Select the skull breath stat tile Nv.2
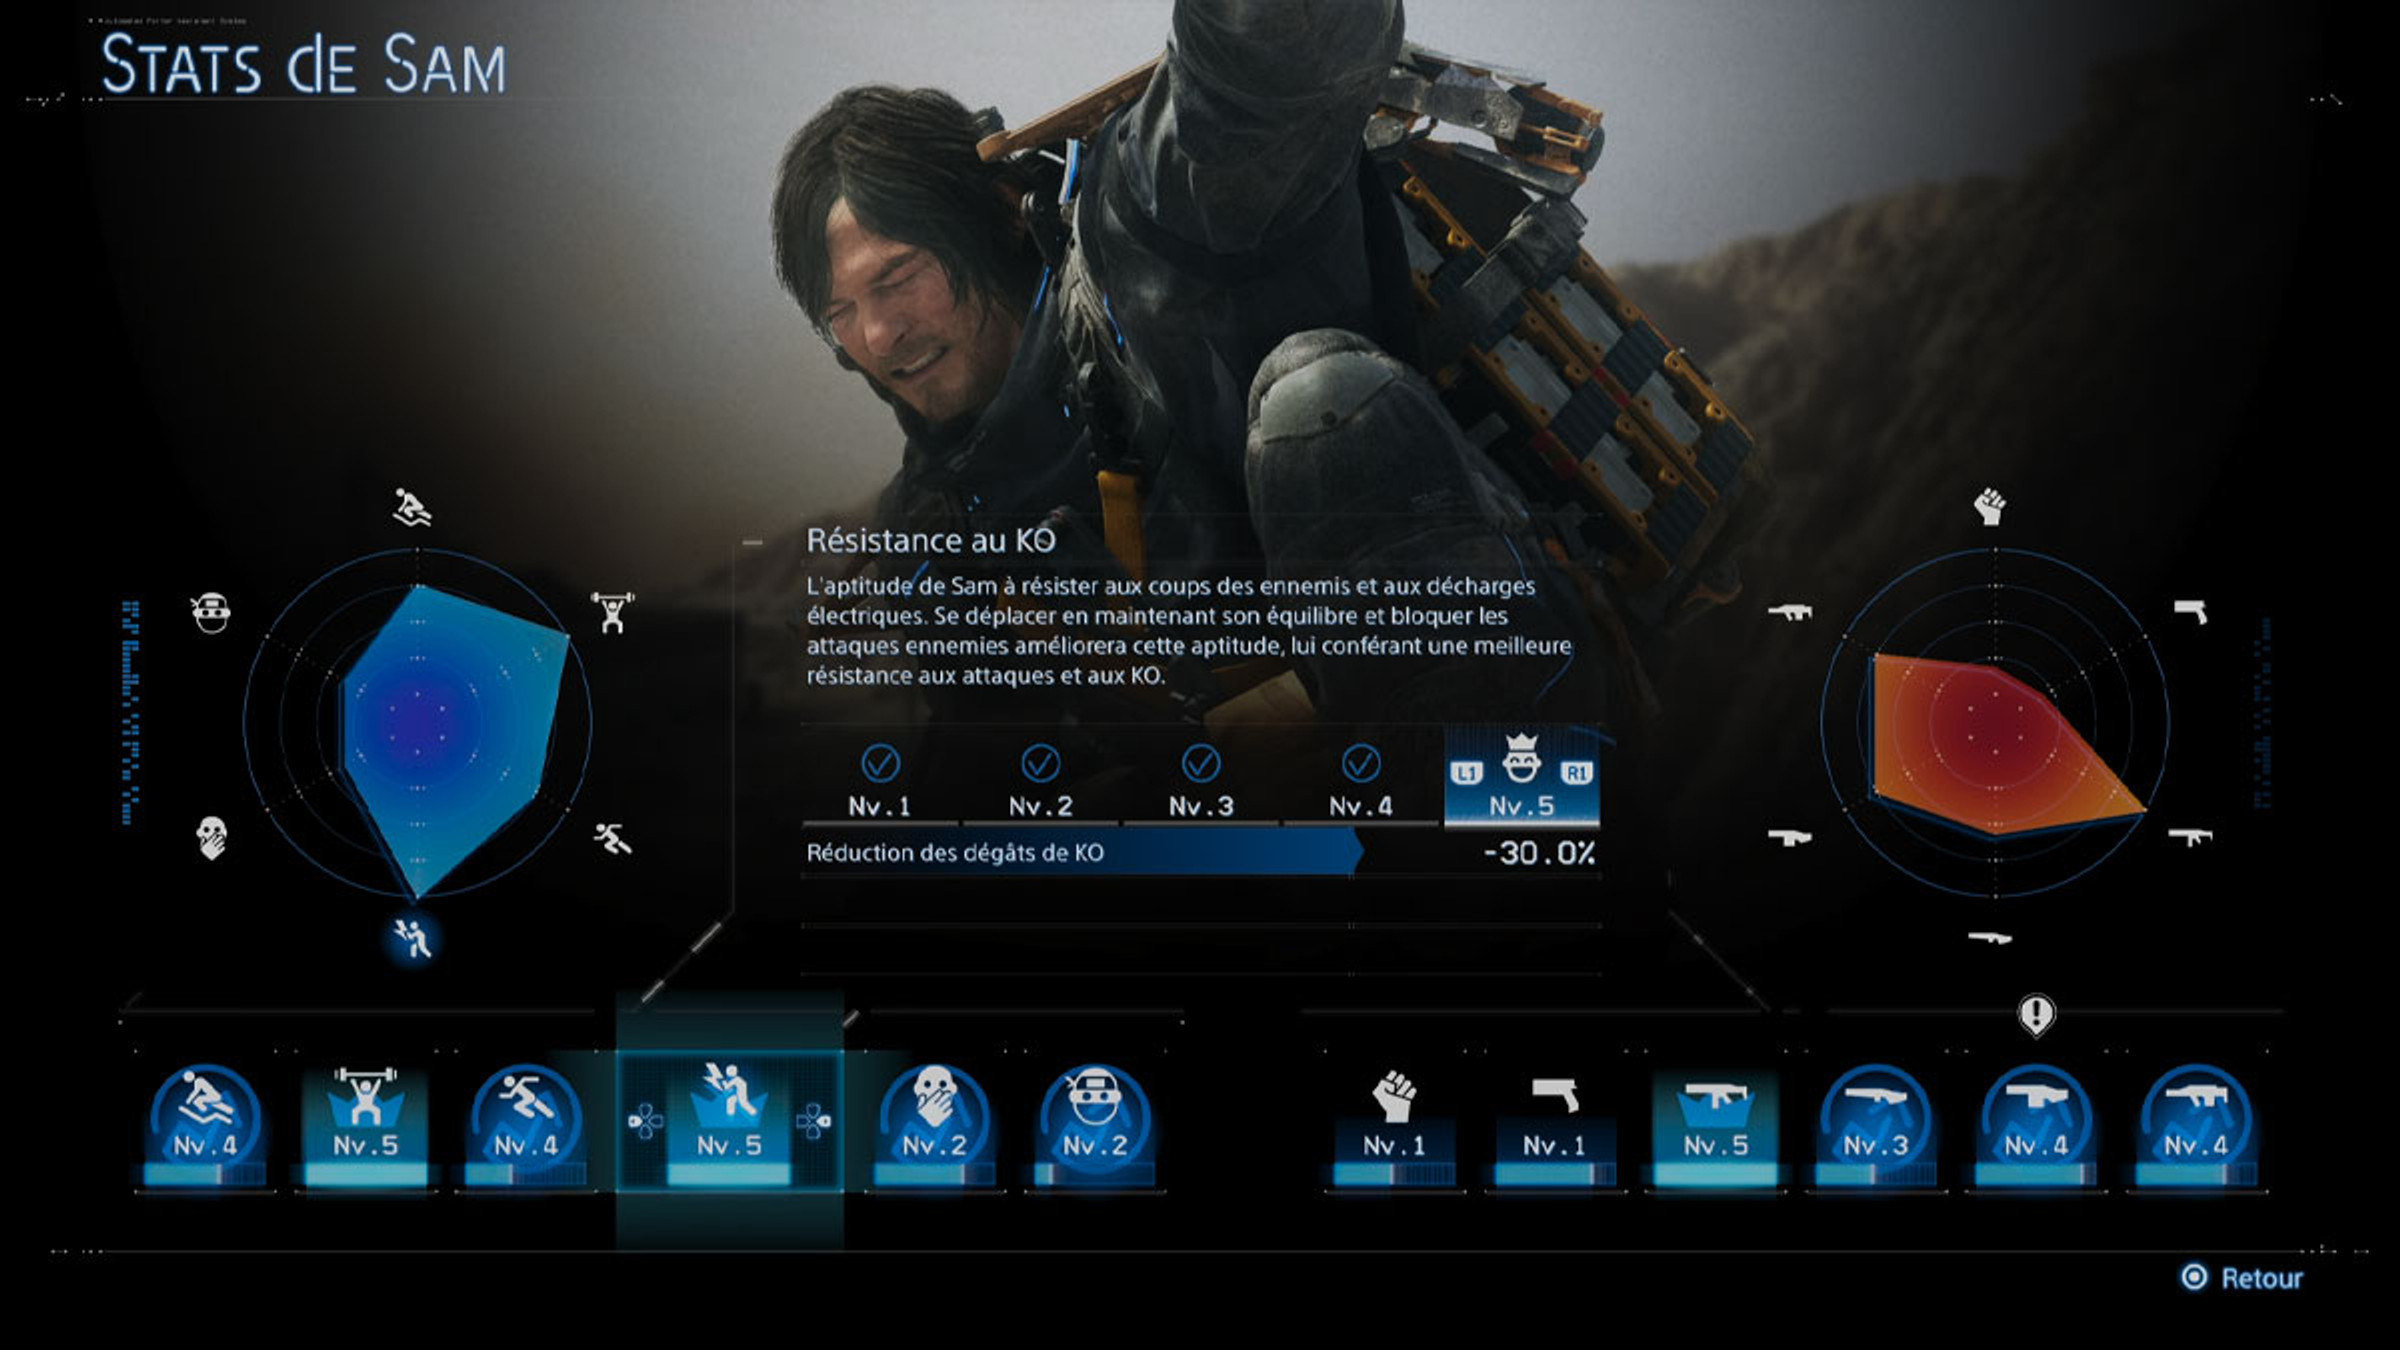Viewport: 2400px width, 1350px height. pos(934,1125)
